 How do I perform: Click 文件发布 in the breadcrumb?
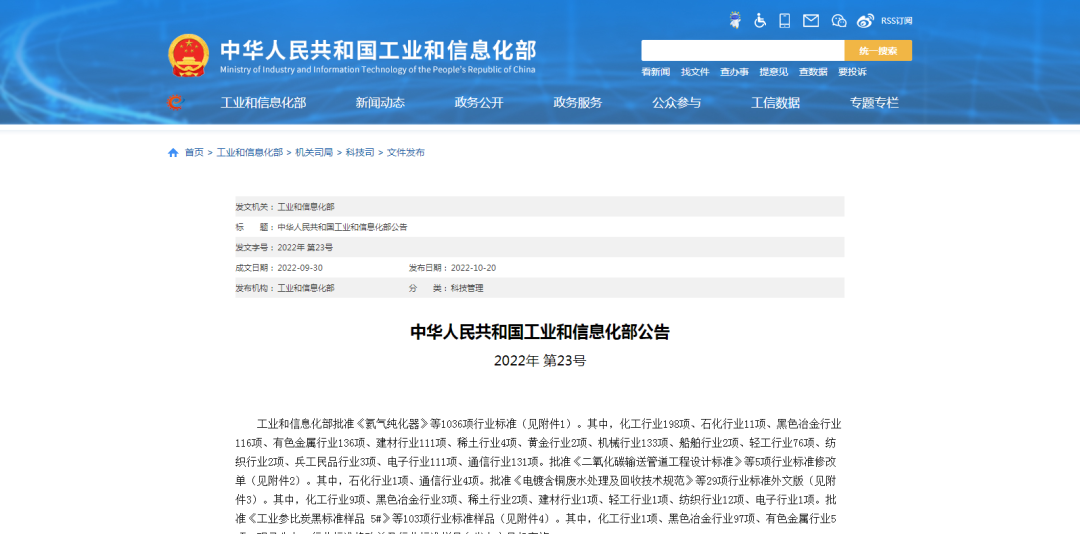(x=406, y=152)
